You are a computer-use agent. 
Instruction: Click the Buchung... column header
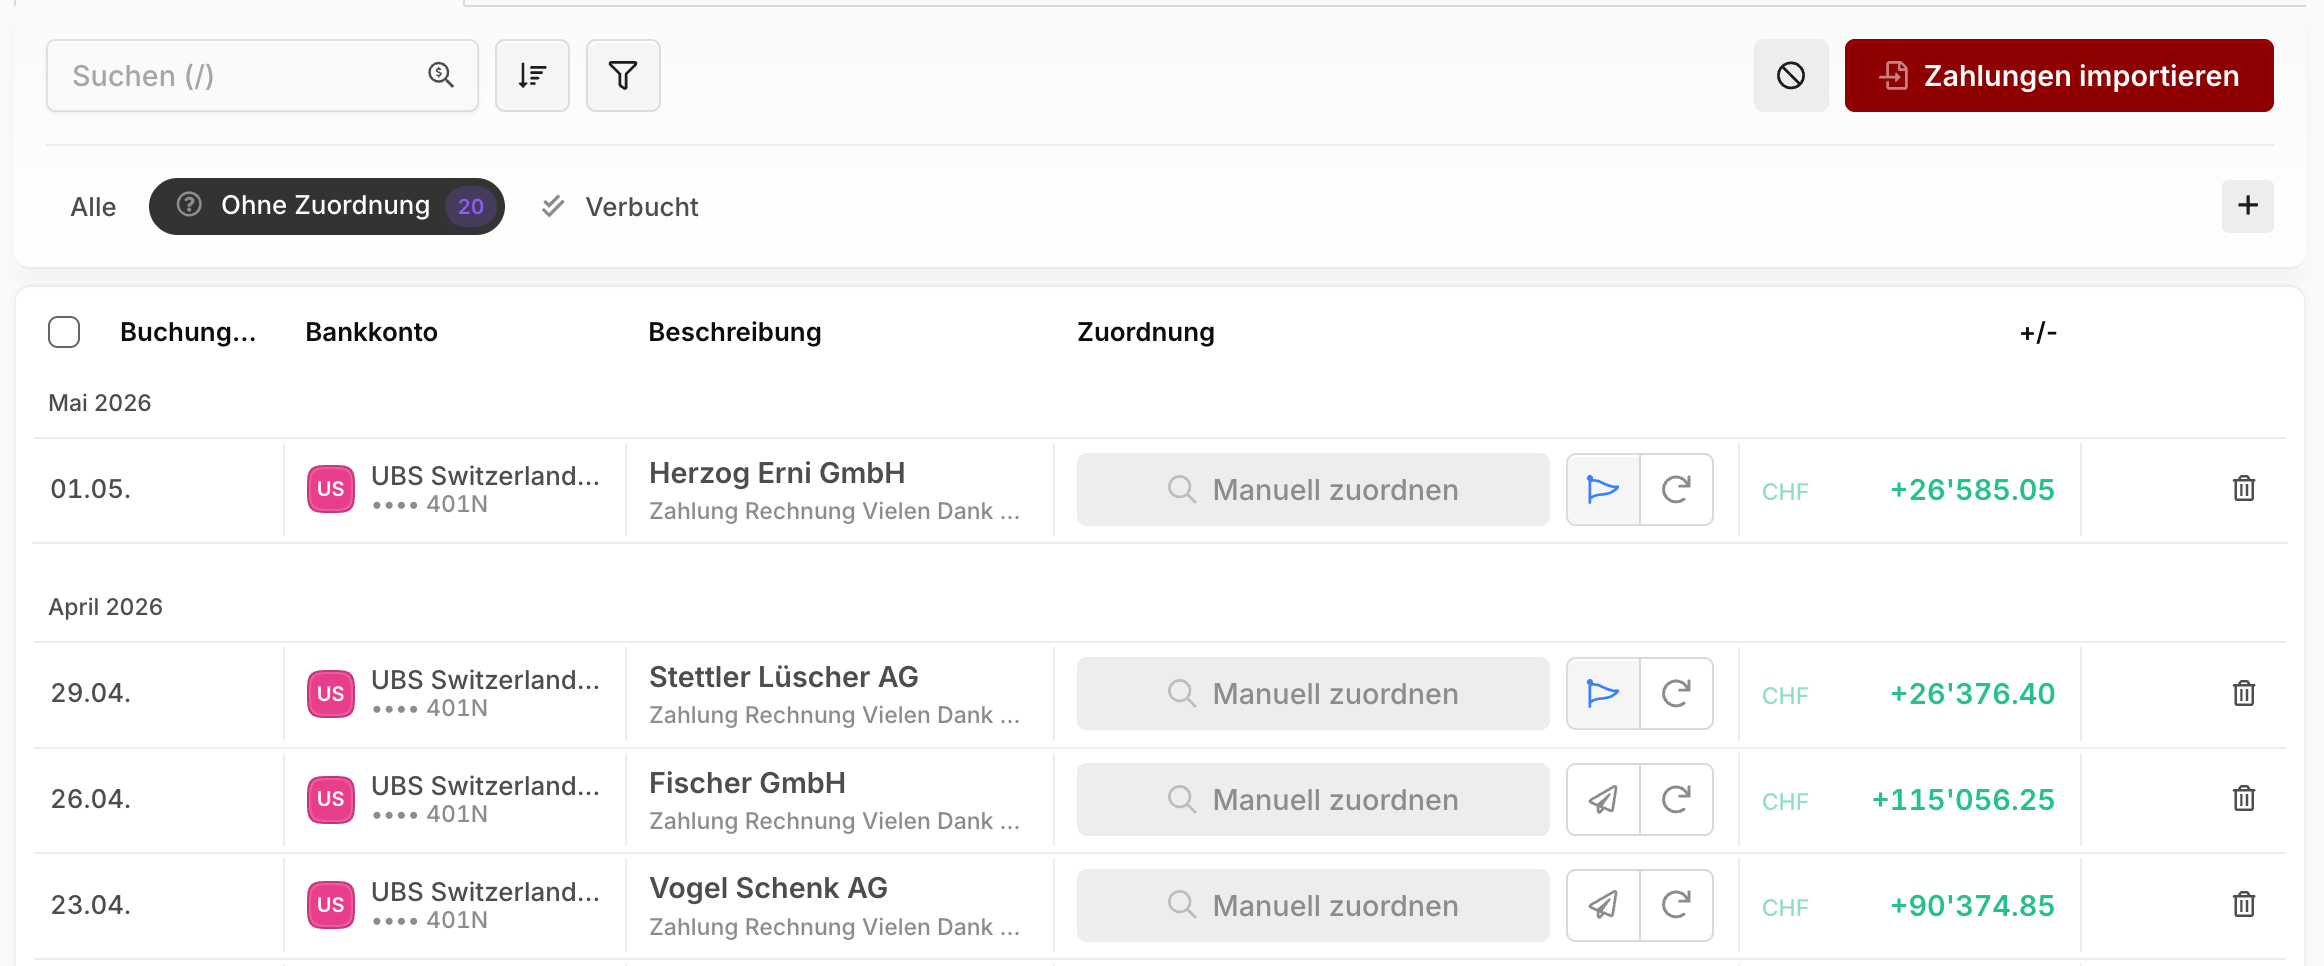point(188,332)
